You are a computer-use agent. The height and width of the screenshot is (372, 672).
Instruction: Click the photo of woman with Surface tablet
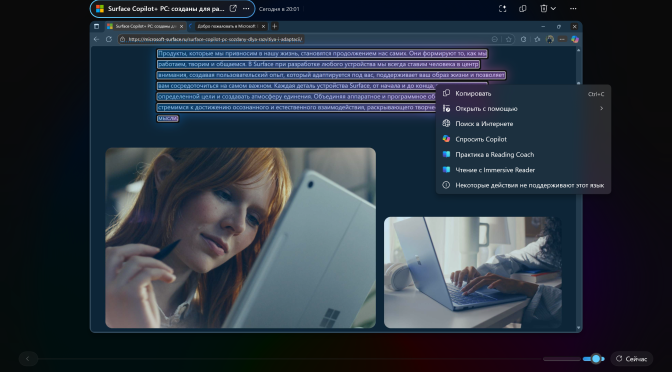coord(240,238)
